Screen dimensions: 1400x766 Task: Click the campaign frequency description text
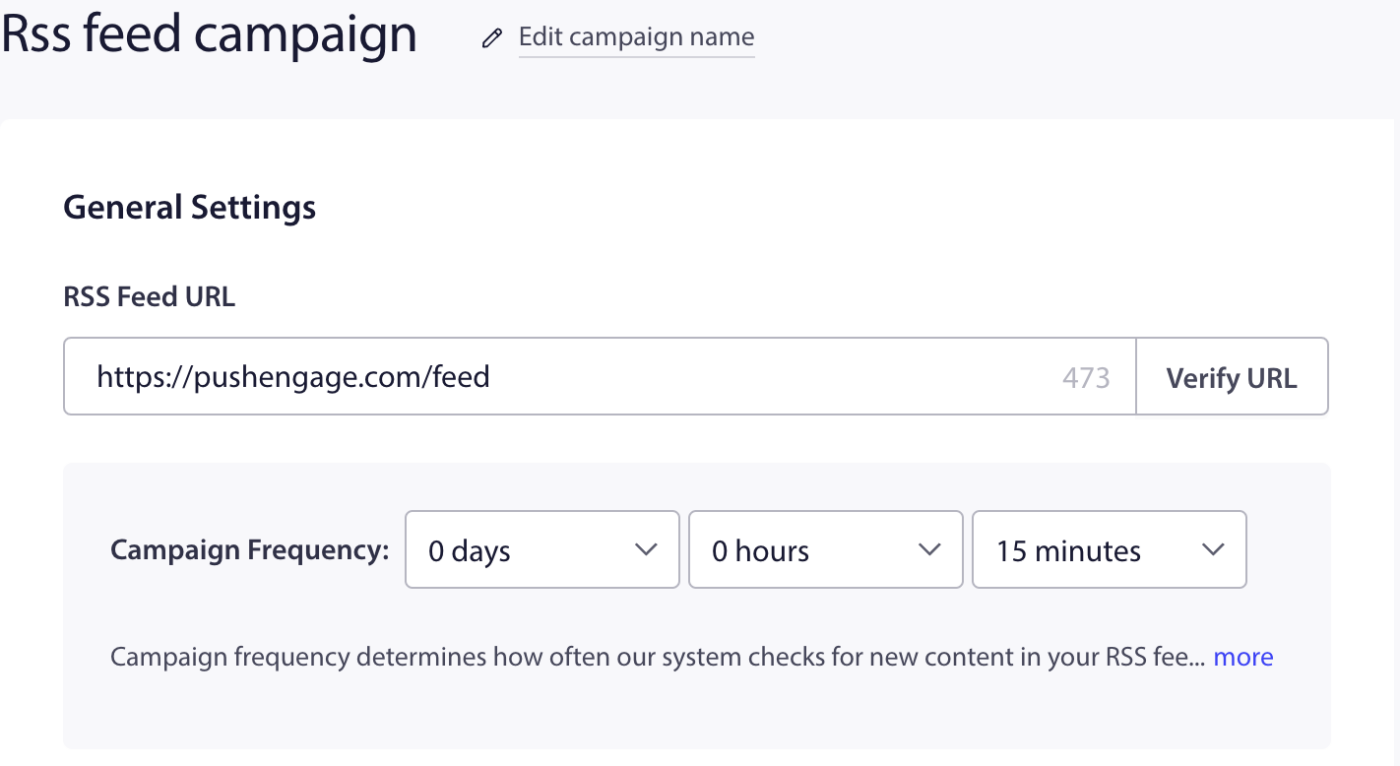658,657
